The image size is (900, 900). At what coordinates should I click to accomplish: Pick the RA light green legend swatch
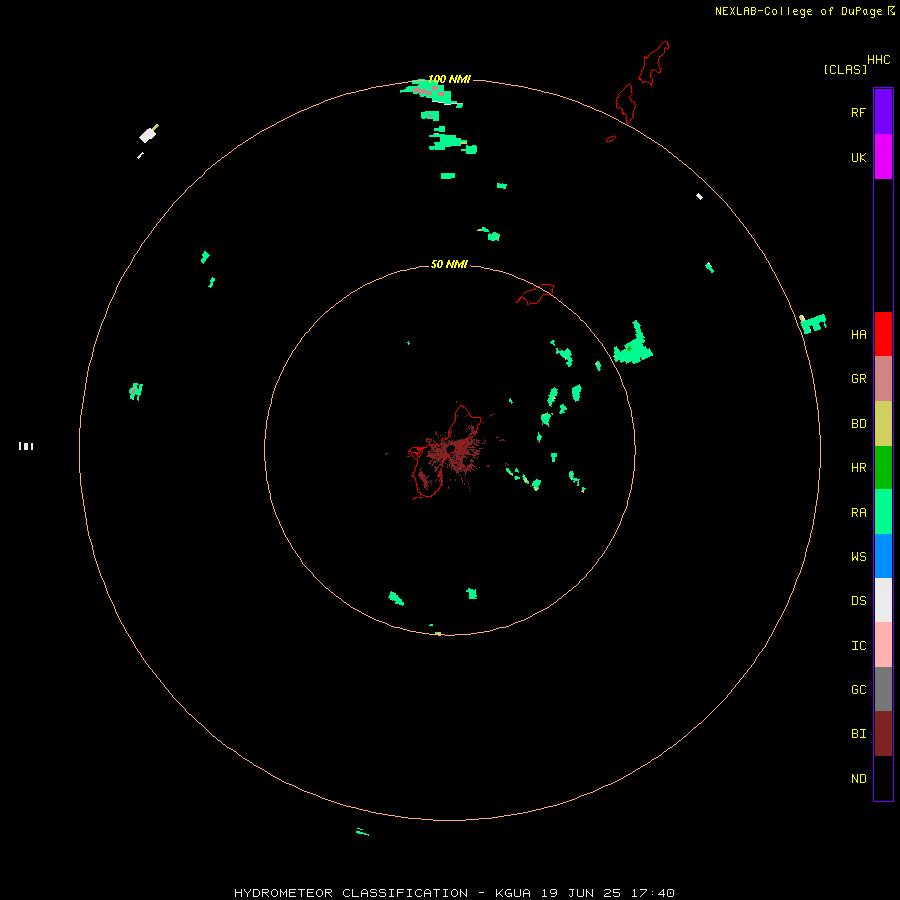[x=883, y=512]
